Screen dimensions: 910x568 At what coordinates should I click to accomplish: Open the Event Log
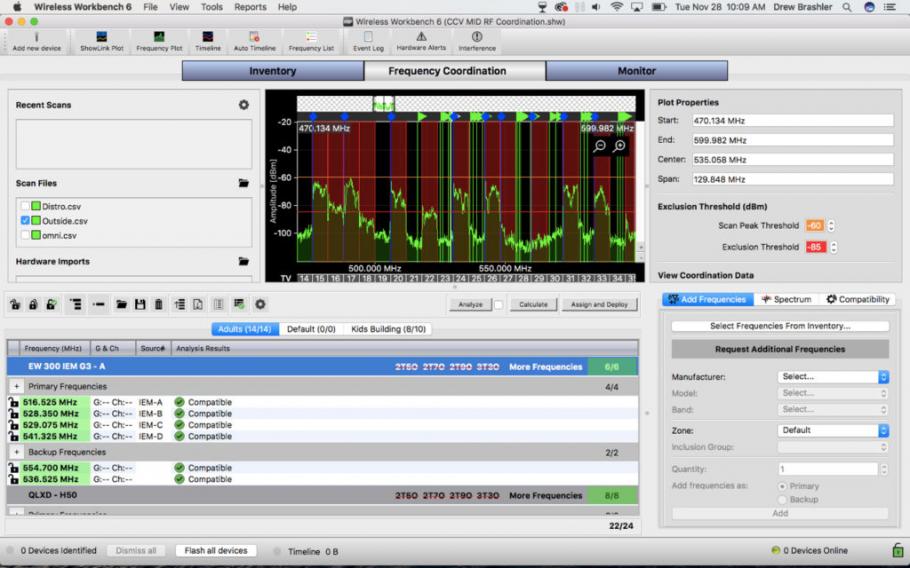click(x=368, y=42)
